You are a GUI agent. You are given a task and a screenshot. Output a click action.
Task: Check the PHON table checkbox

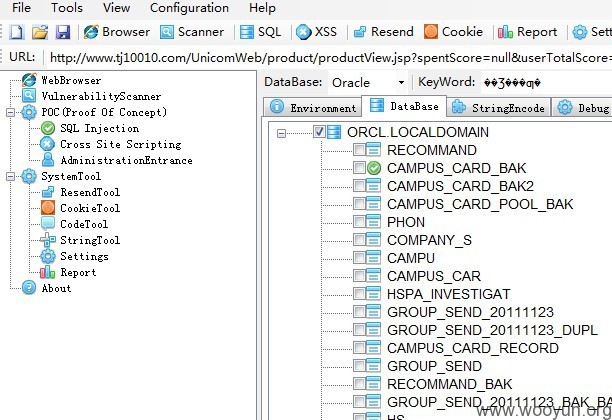coord(359,221)
